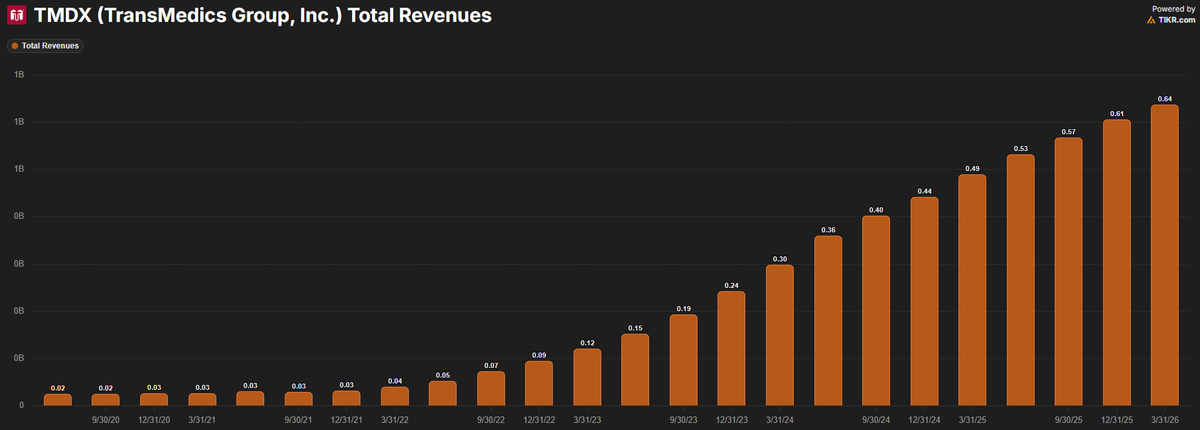This screenshot has height=430, width=1200.
Task: Click the 9/30/21 axis date
Action: pos(298,421)
